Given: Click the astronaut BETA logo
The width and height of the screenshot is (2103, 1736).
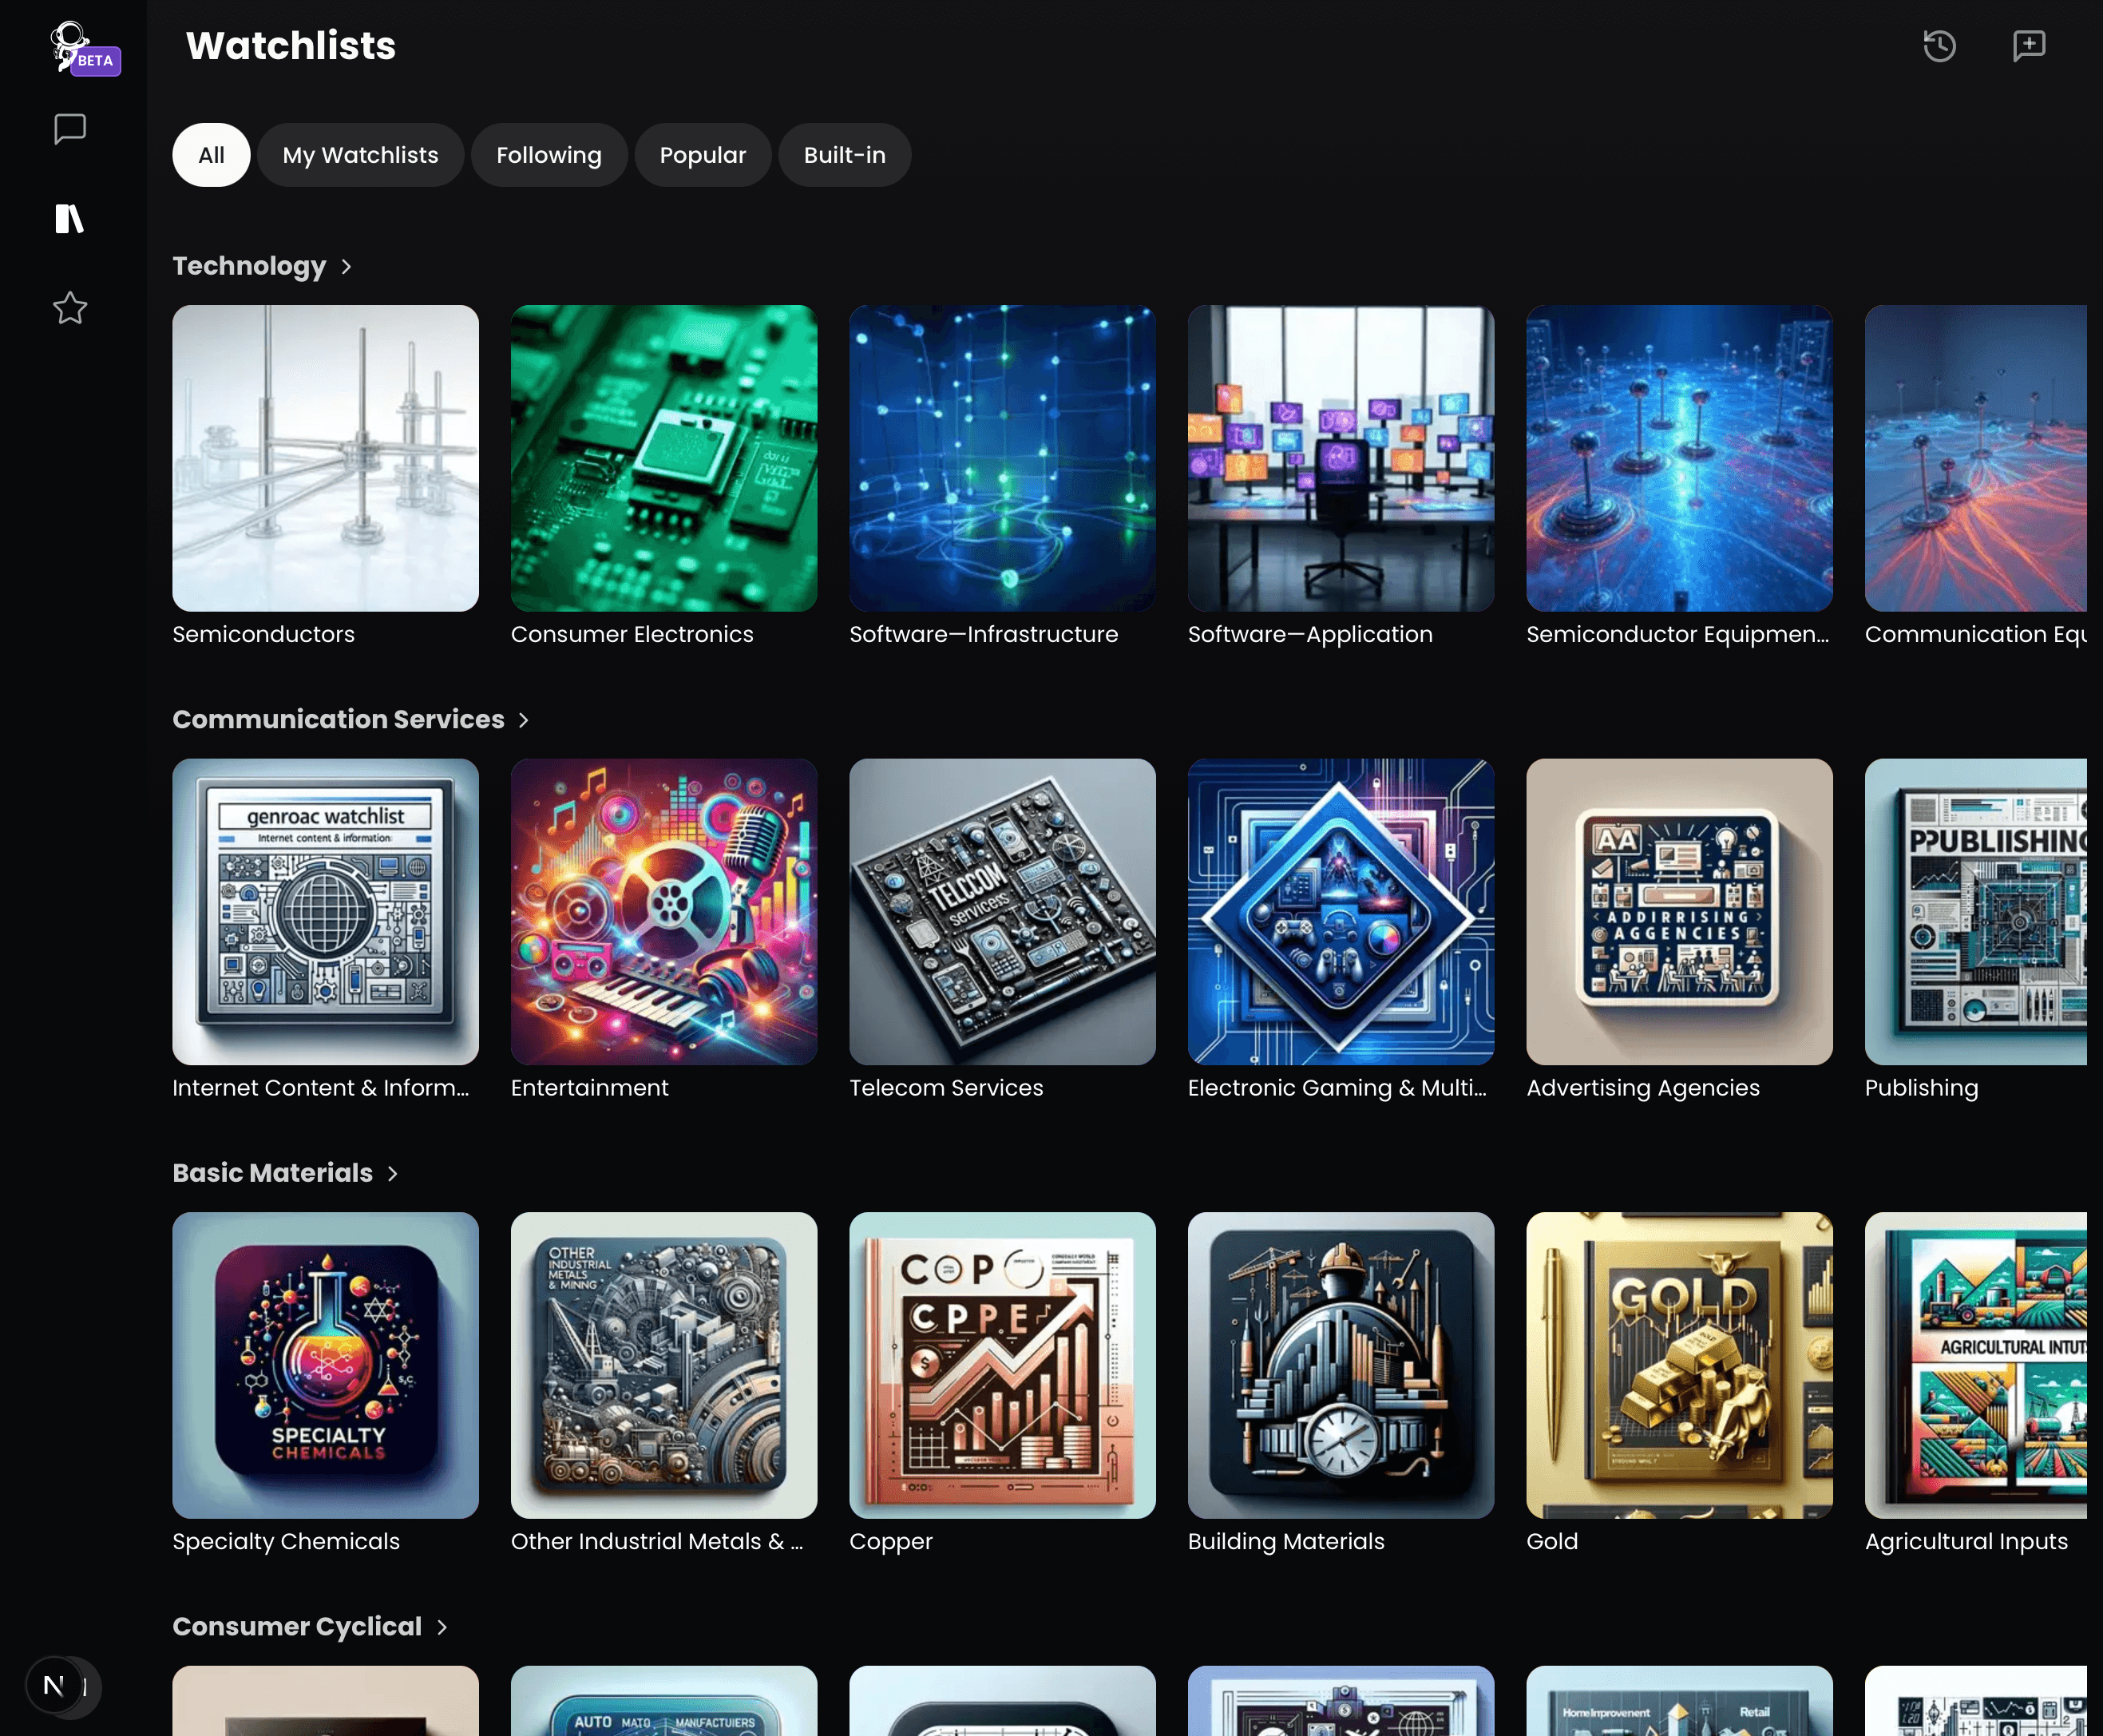Looking at the screenshot, I should pyautogui.click(x=80, y=48).
